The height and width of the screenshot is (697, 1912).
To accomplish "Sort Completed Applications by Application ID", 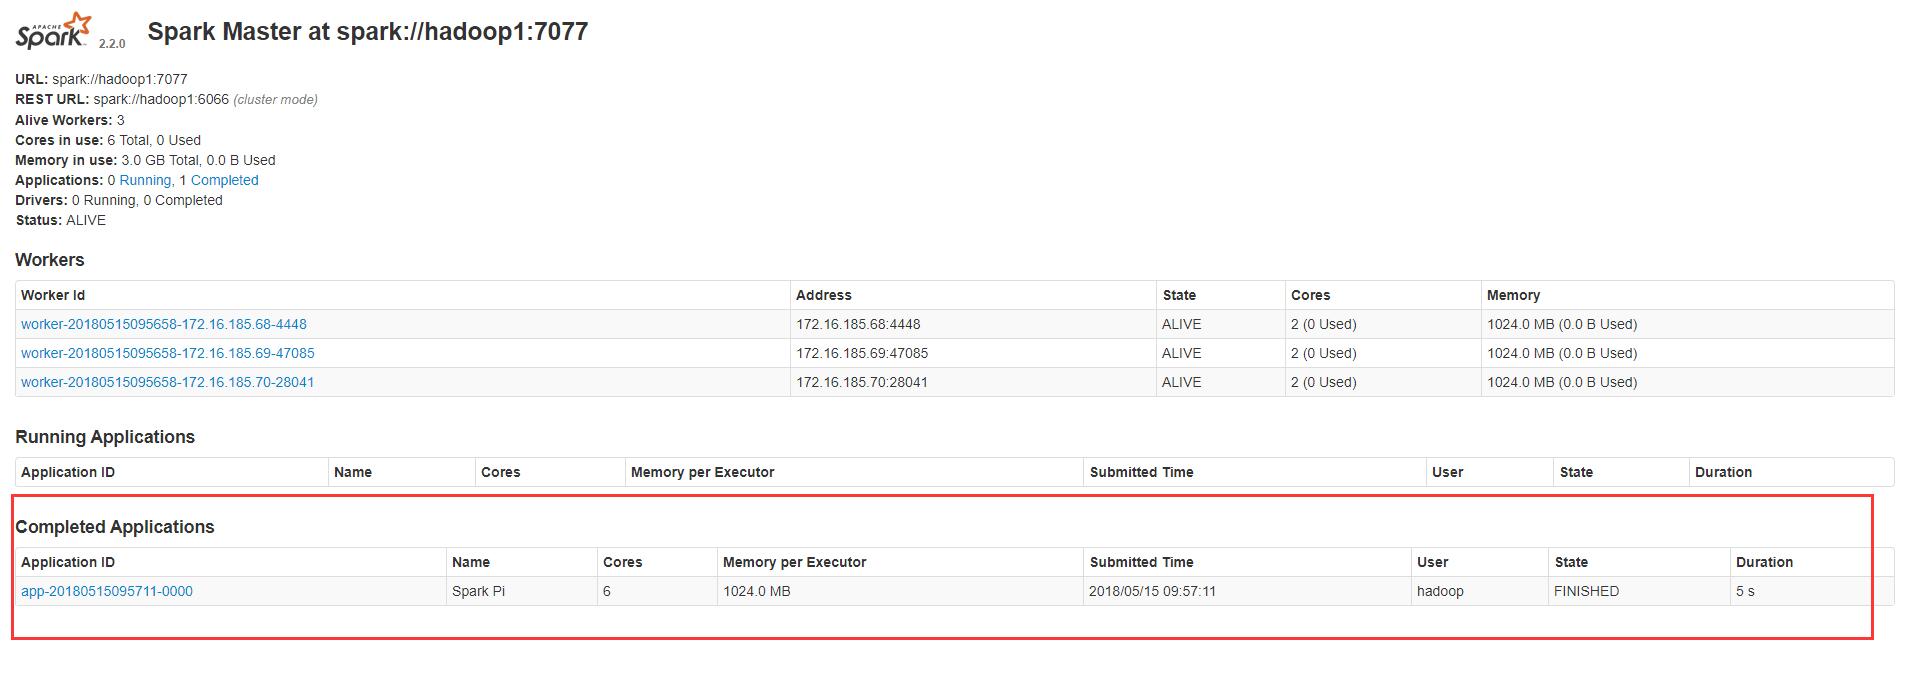I will click(68, 562).
